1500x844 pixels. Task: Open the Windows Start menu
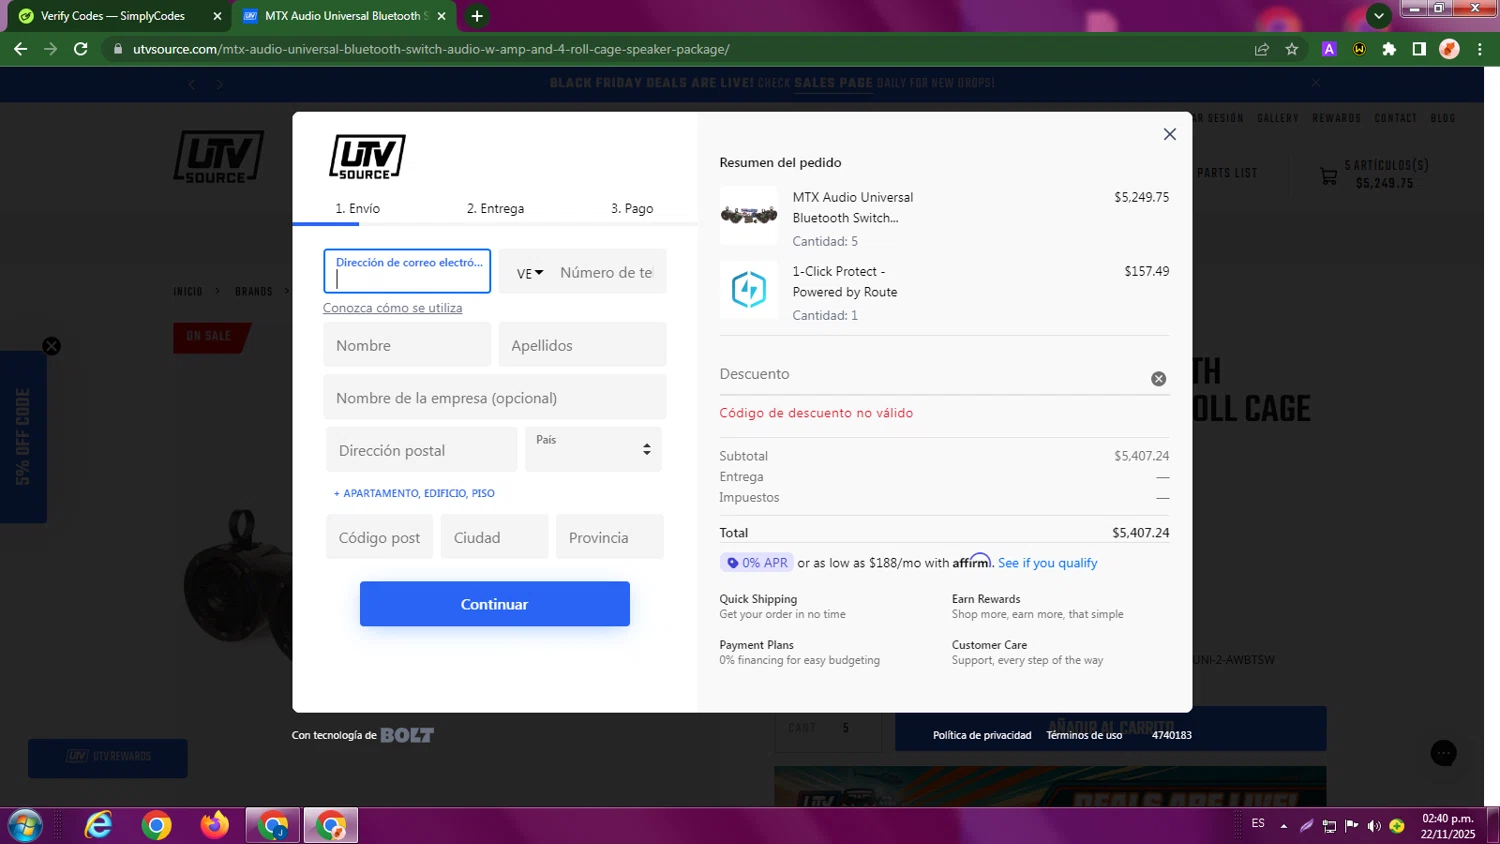pos(24,825)
